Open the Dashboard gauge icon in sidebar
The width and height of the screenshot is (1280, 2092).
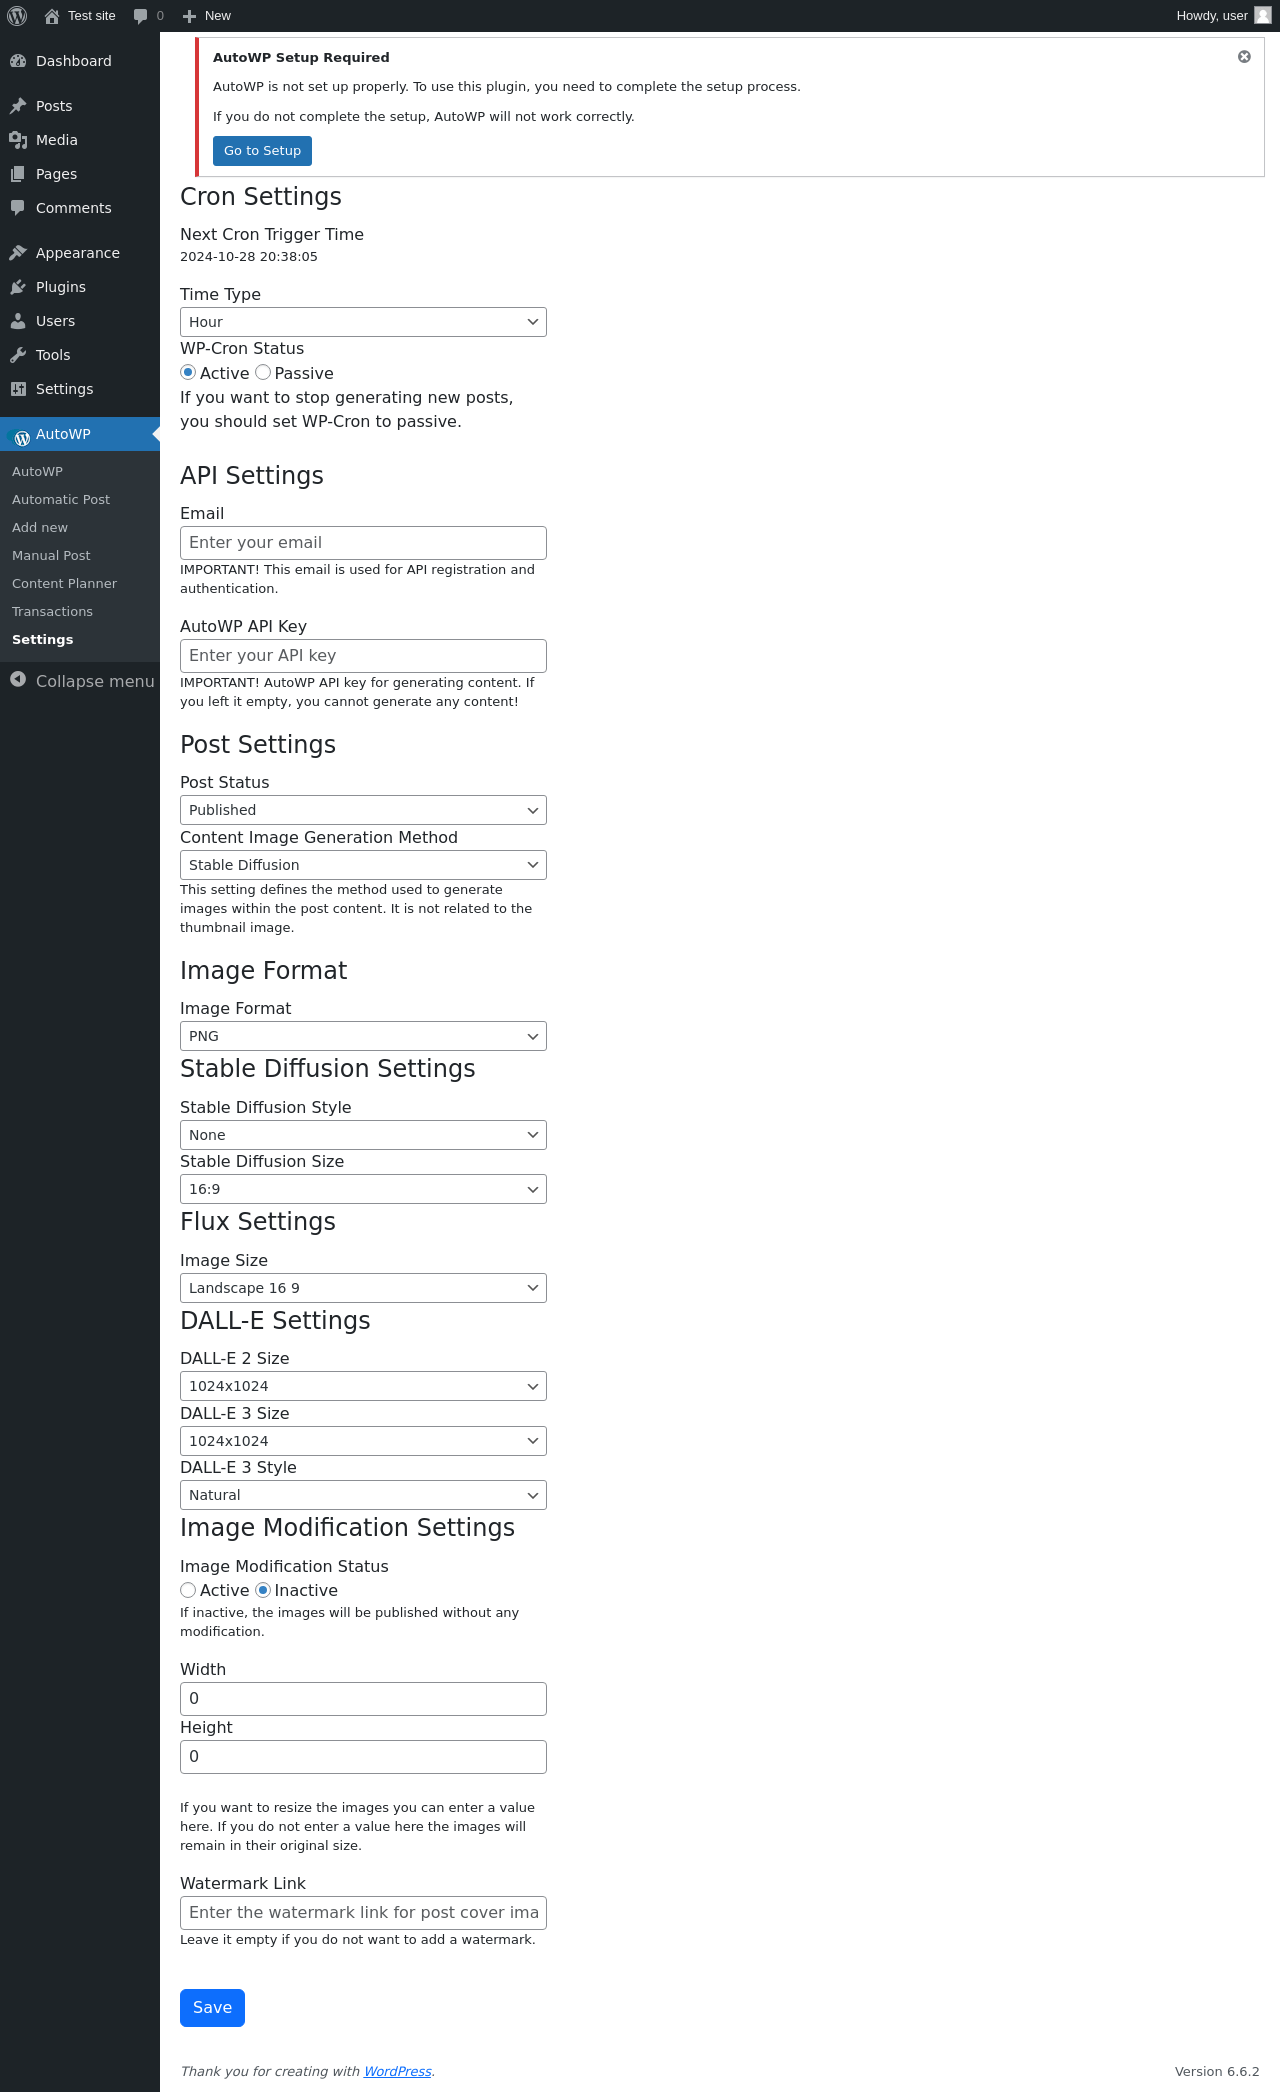point(18,61)
